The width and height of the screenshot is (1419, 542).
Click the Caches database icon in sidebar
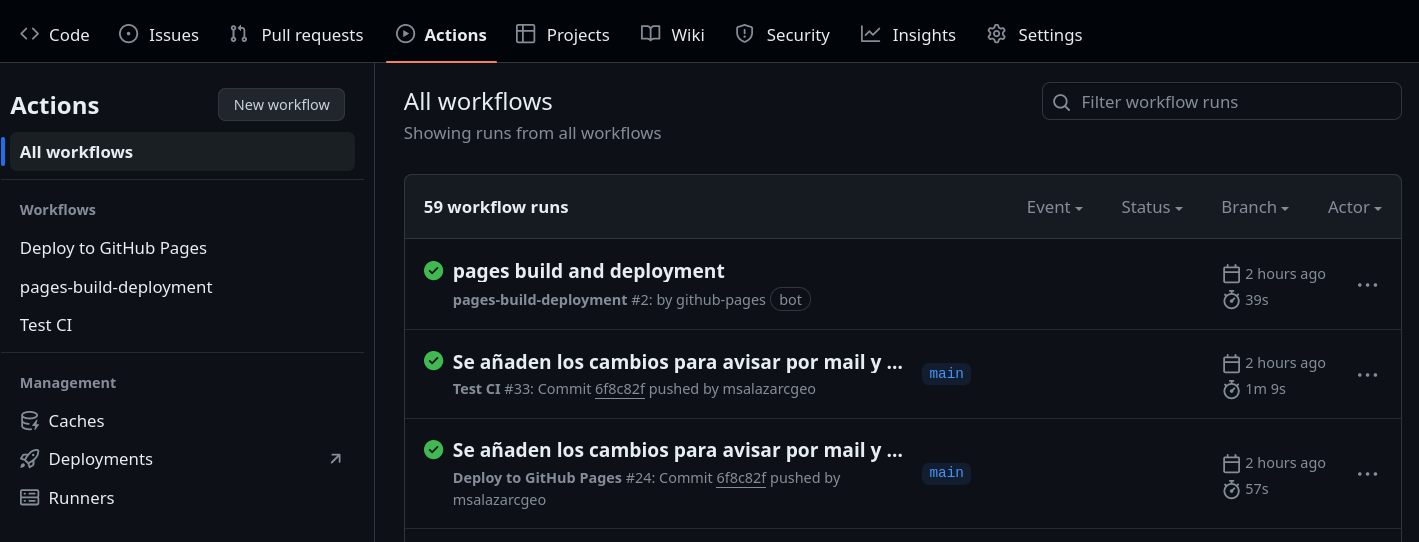click(x=30, y=421)
